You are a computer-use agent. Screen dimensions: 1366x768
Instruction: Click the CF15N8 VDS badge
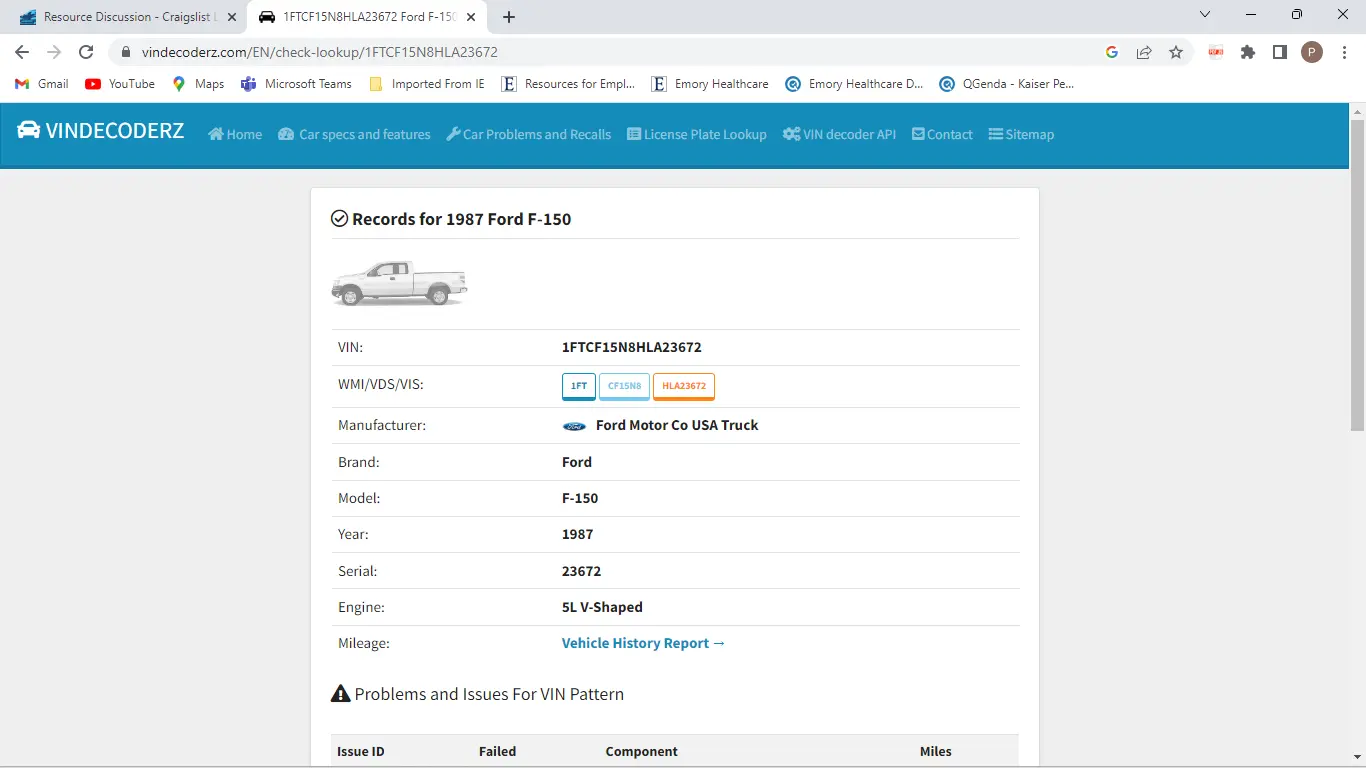coord(625,386)
